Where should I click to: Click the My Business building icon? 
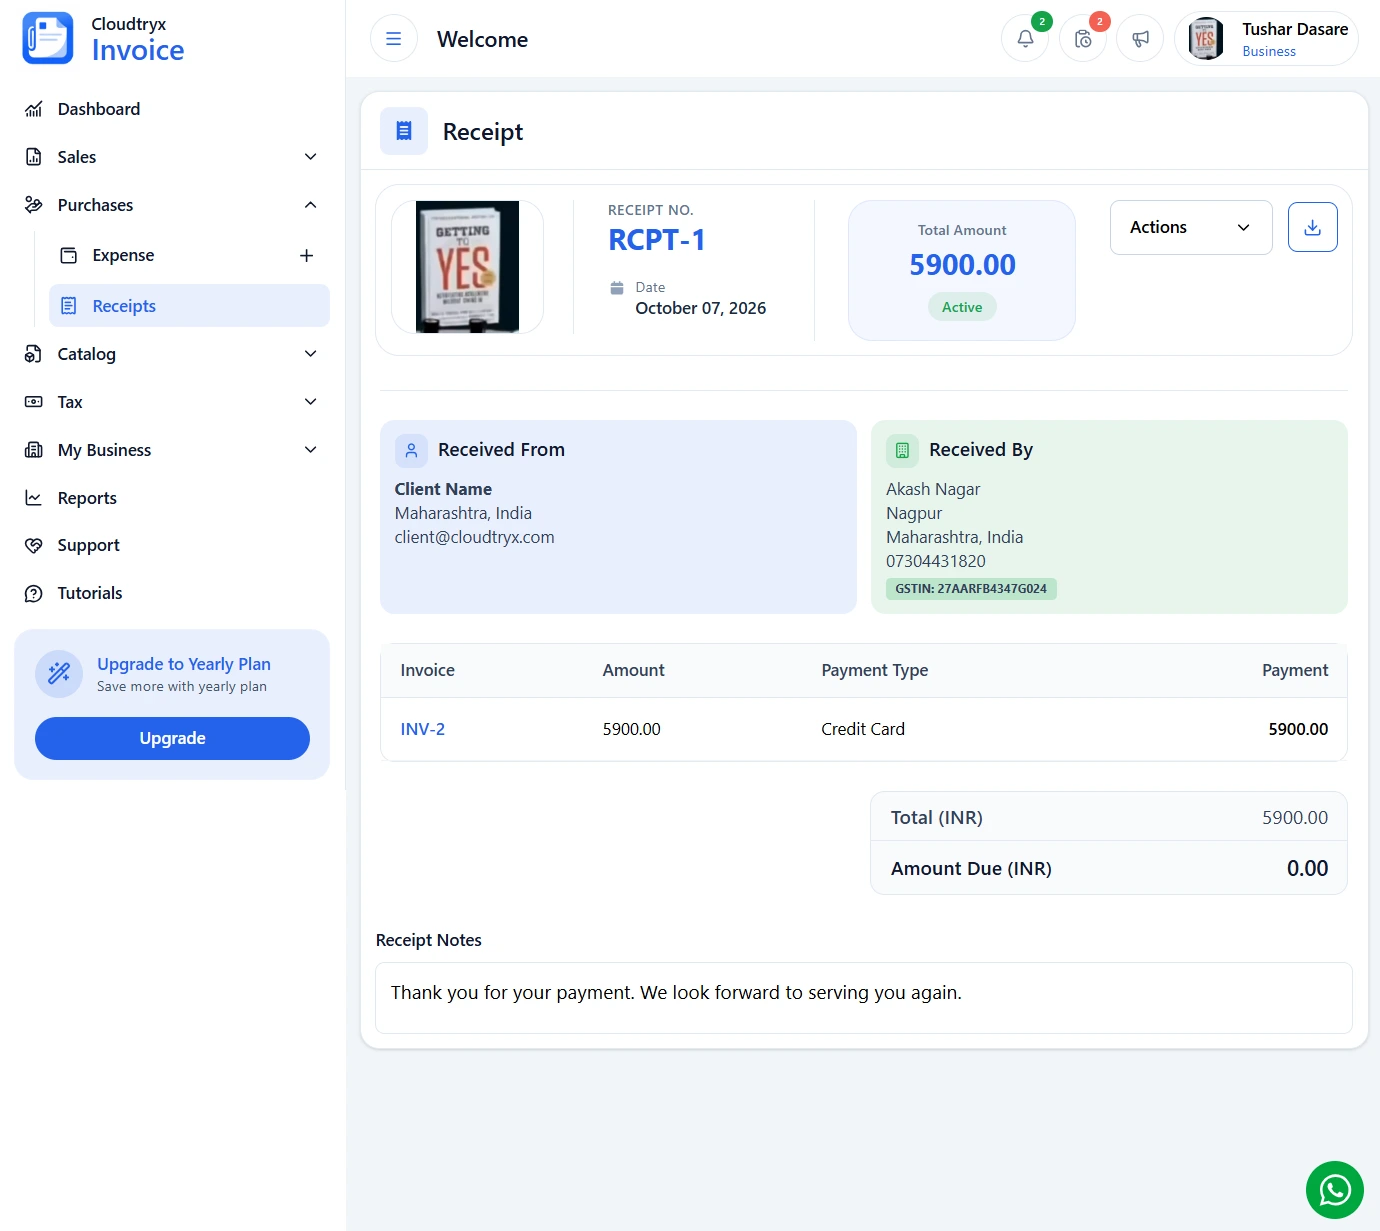pyautogui.click(x=34, y=450)
